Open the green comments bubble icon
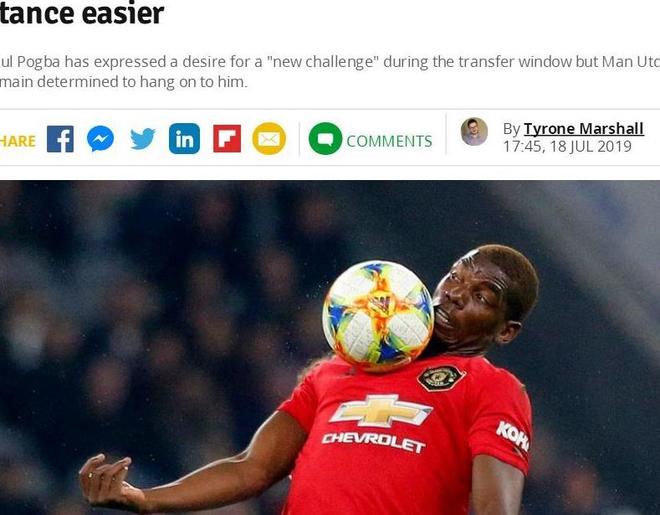The width and height of the screenshot is (660, 515). [x=325, y=138]
